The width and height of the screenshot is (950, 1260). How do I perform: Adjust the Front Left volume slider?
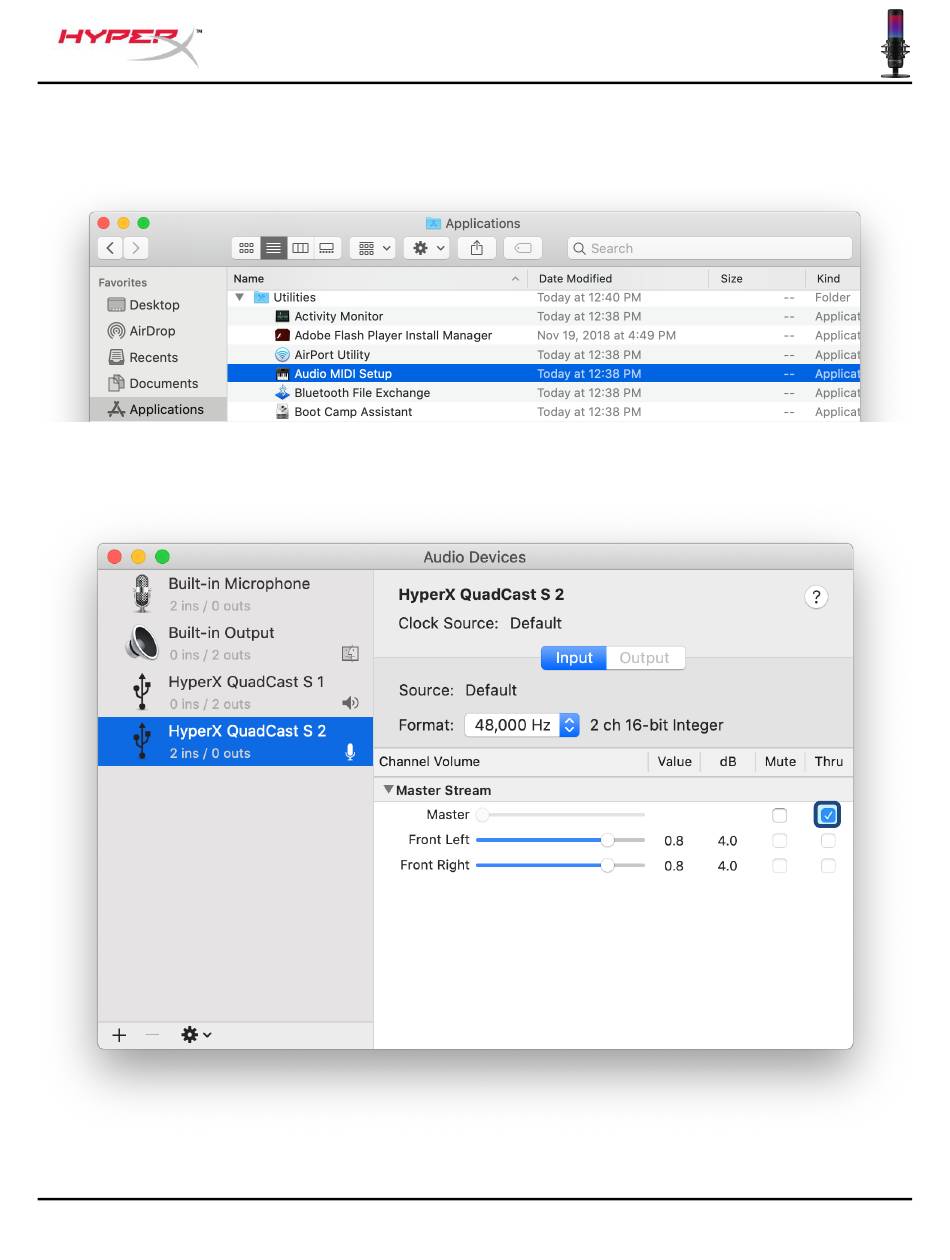point(560,840)
